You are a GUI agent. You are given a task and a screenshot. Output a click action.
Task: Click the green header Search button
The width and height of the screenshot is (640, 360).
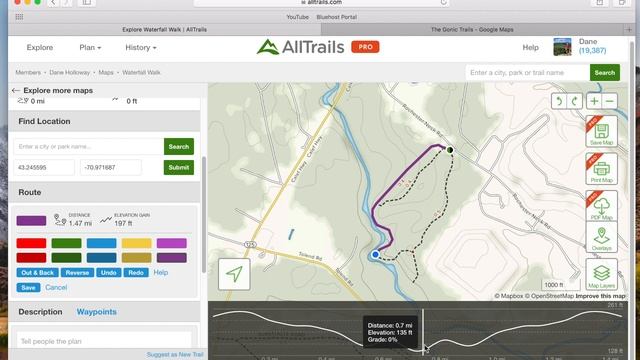point(604,73)
